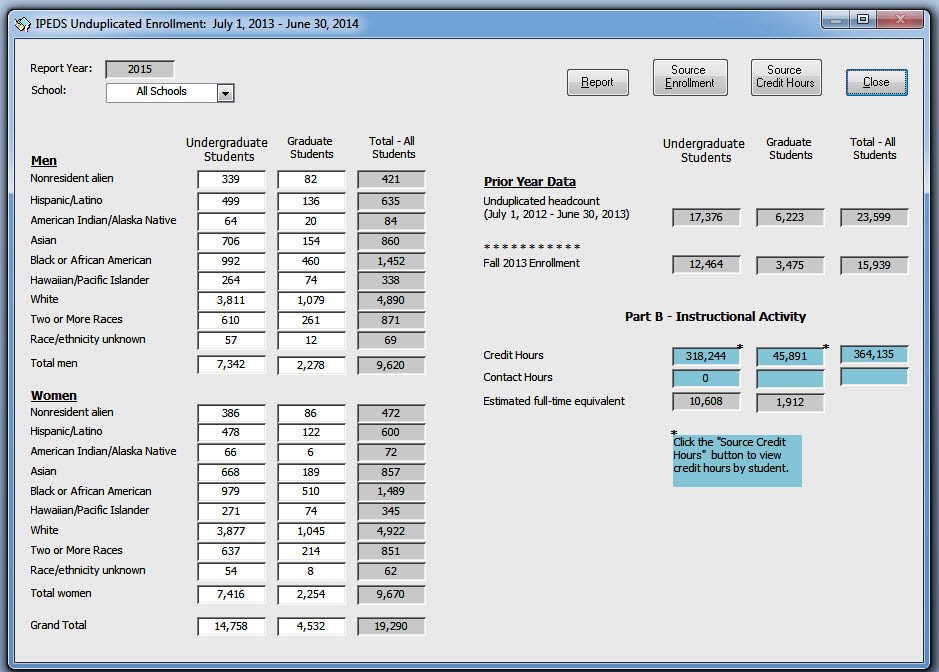Edit Men Hawaiian/Pacific Islander undergraduate field 264
The width and height of the screenshot is (939, 672).
click(231, 281)
